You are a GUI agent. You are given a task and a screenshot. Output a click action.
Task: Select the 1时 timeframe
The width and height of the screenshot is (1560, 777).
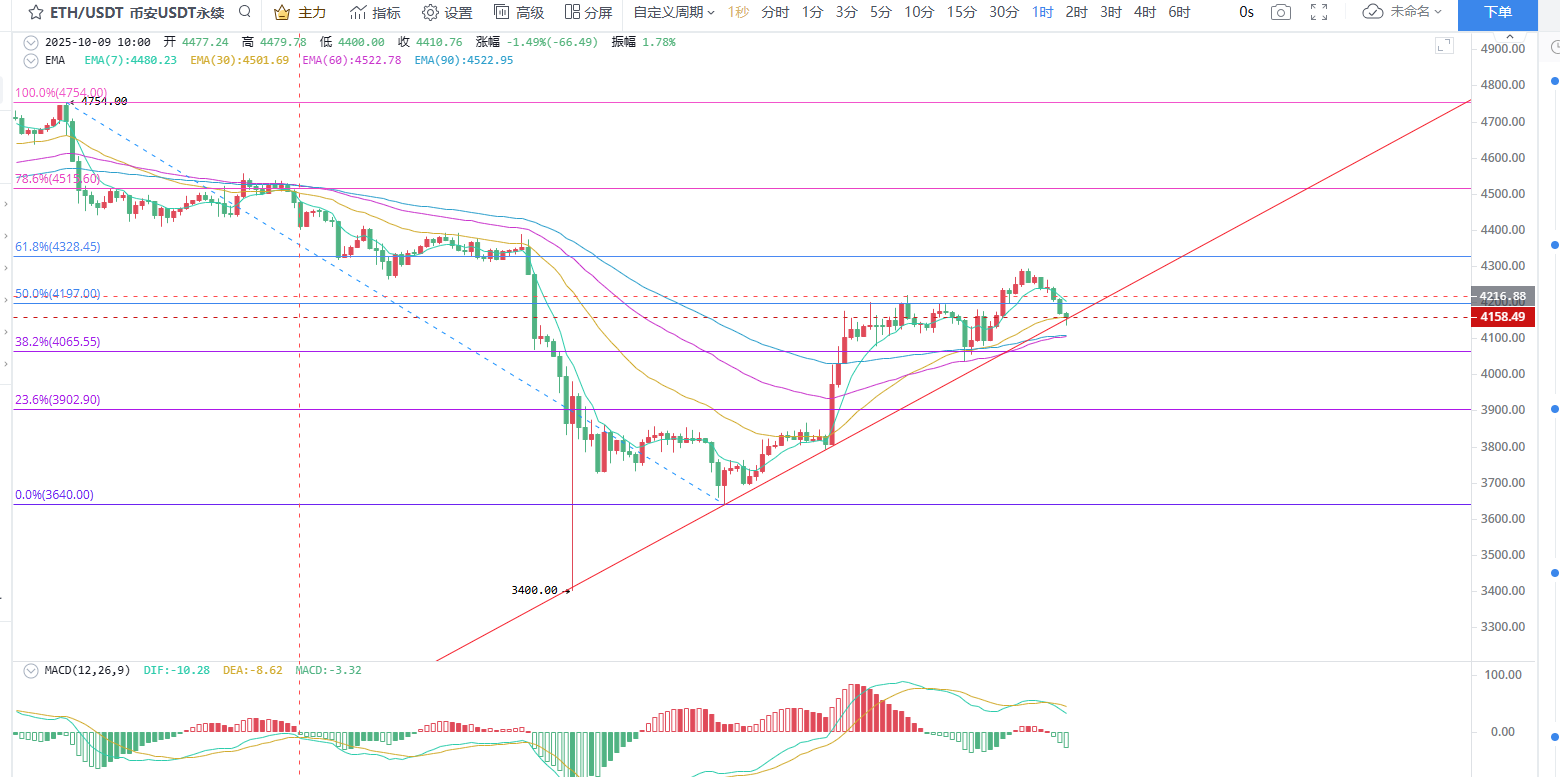[x=1043, y=13]
